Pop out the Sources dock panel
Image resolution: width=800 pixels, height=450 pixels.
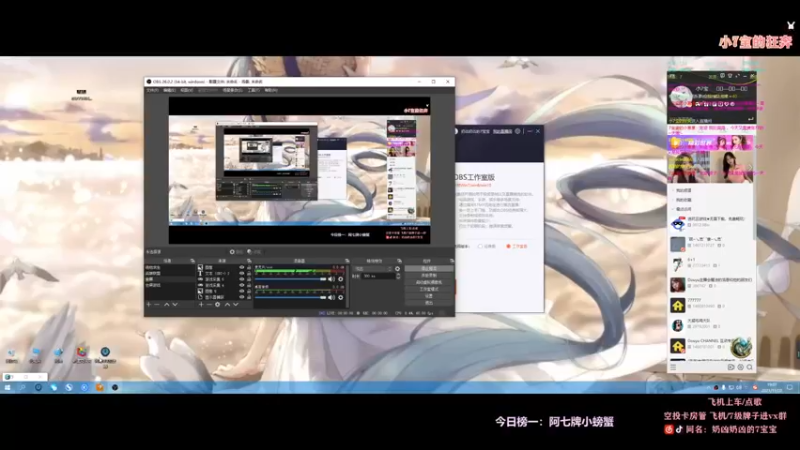[x=249, y=261]
